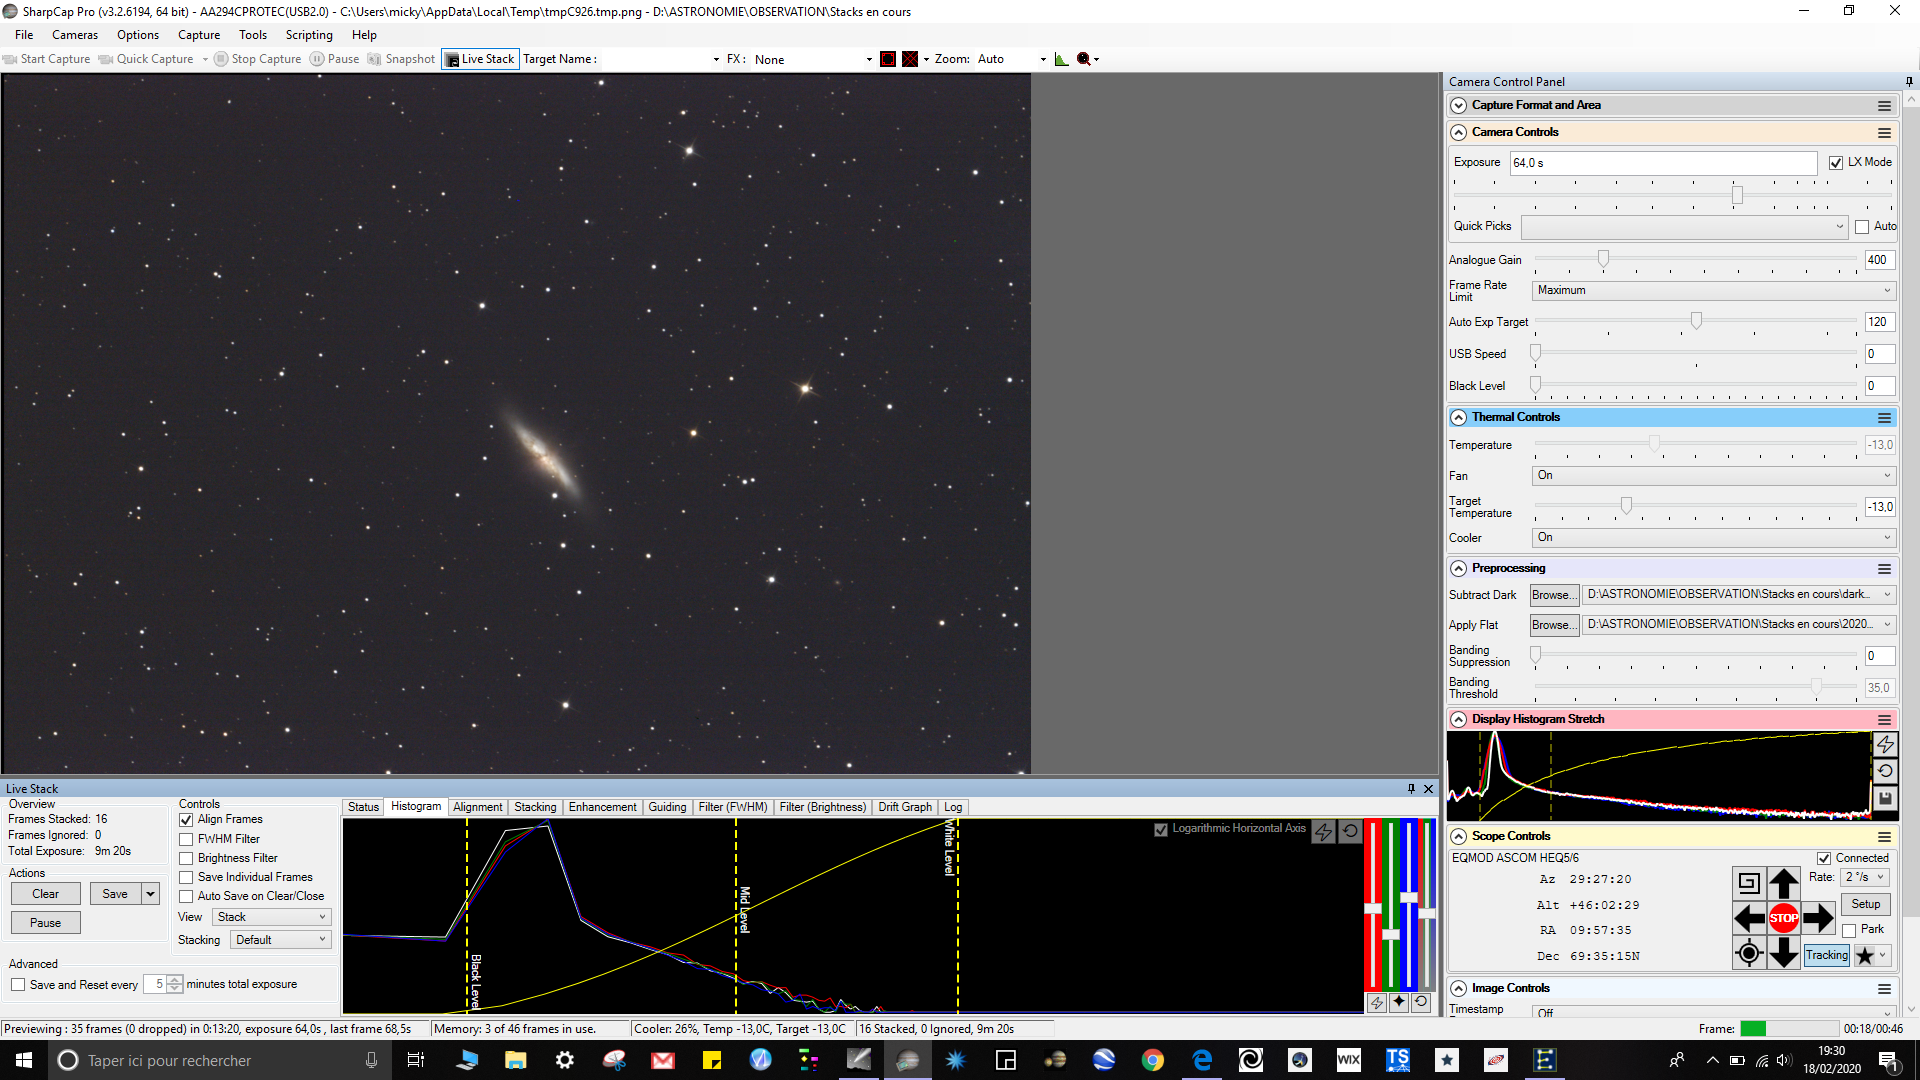Click the lightning auto-stretch icon in Display Histogram
The image size is (1920, 1080).
pyautogui.click(x=1885, y=745)
